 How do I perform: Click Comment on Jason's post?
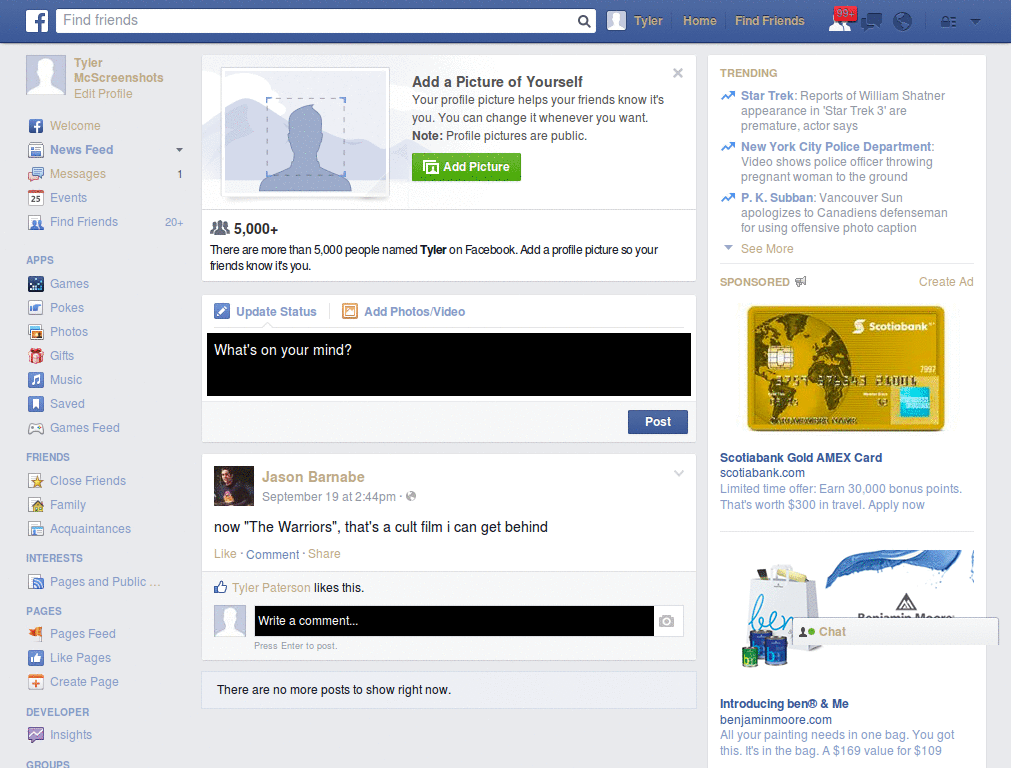coord(272,554)
